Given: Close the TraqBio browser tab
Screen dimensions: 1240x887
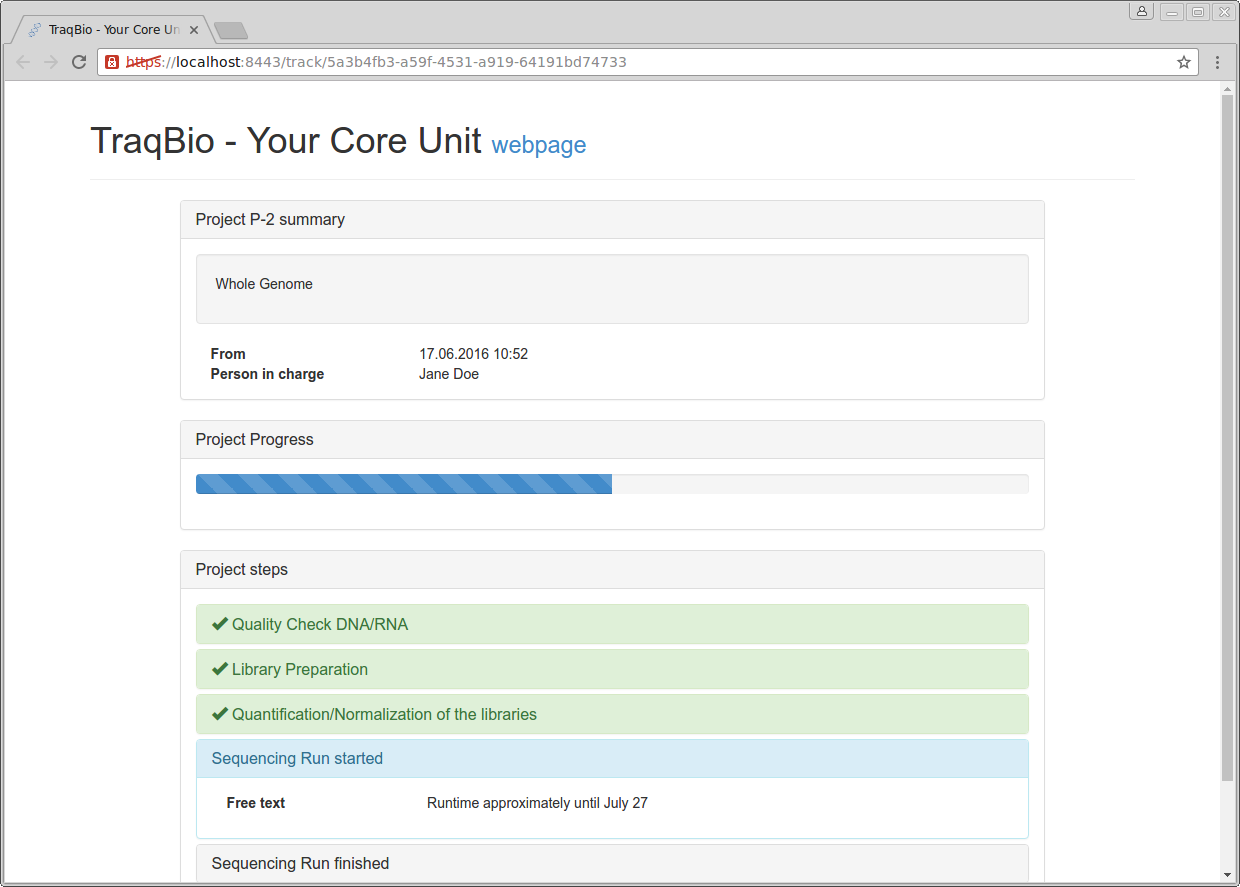Looking at the screenshot, I should (194, 30).
